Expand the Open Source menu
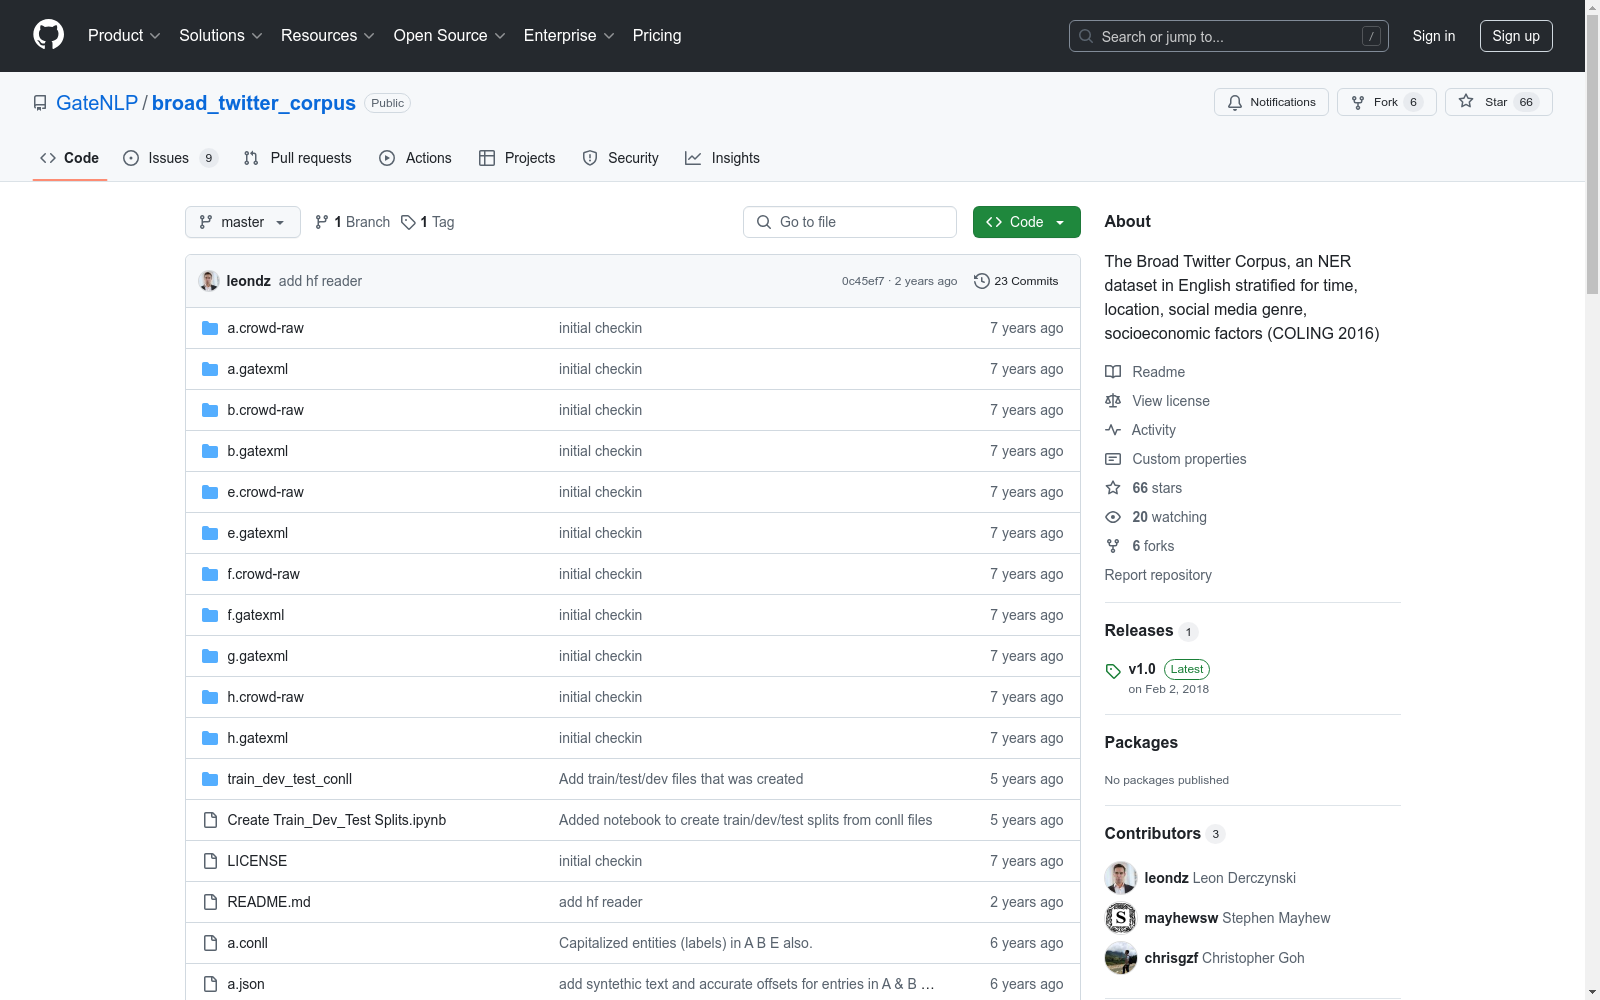The image size is (1600, 1000). coord(450,36)
